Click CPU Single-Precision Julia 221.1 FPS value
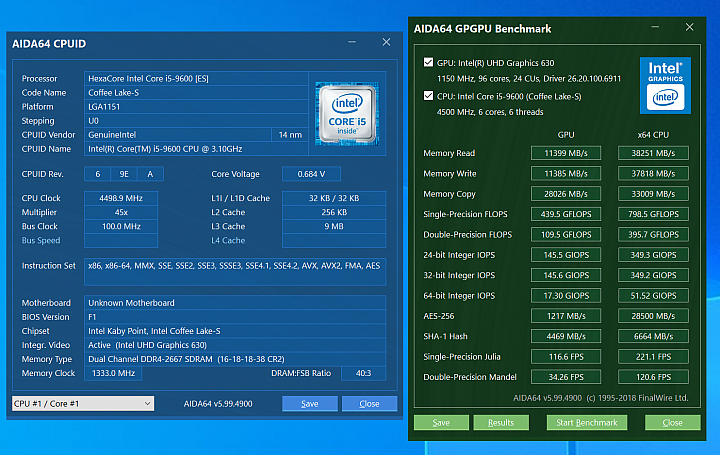Image resolution: width=720 pixels, height=455 pixels. [x=653, y=357]
